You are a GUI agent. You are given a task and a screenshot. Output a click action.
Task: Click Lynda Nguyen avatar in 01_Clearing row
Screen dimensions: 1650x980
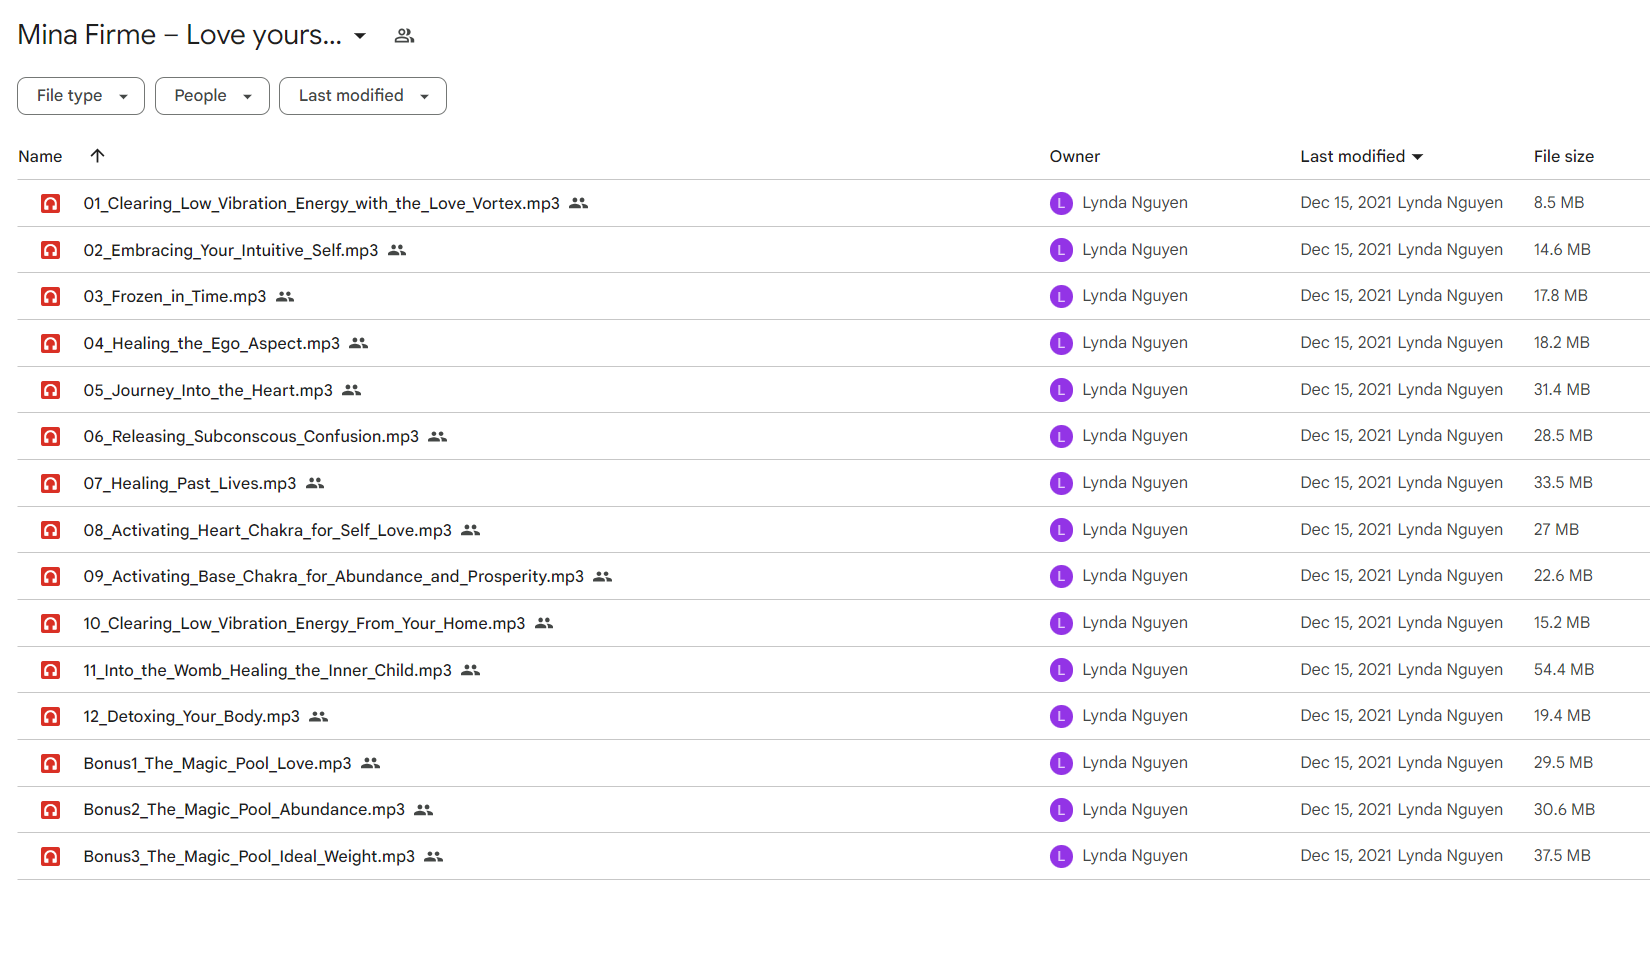(x=1061, y=203)
